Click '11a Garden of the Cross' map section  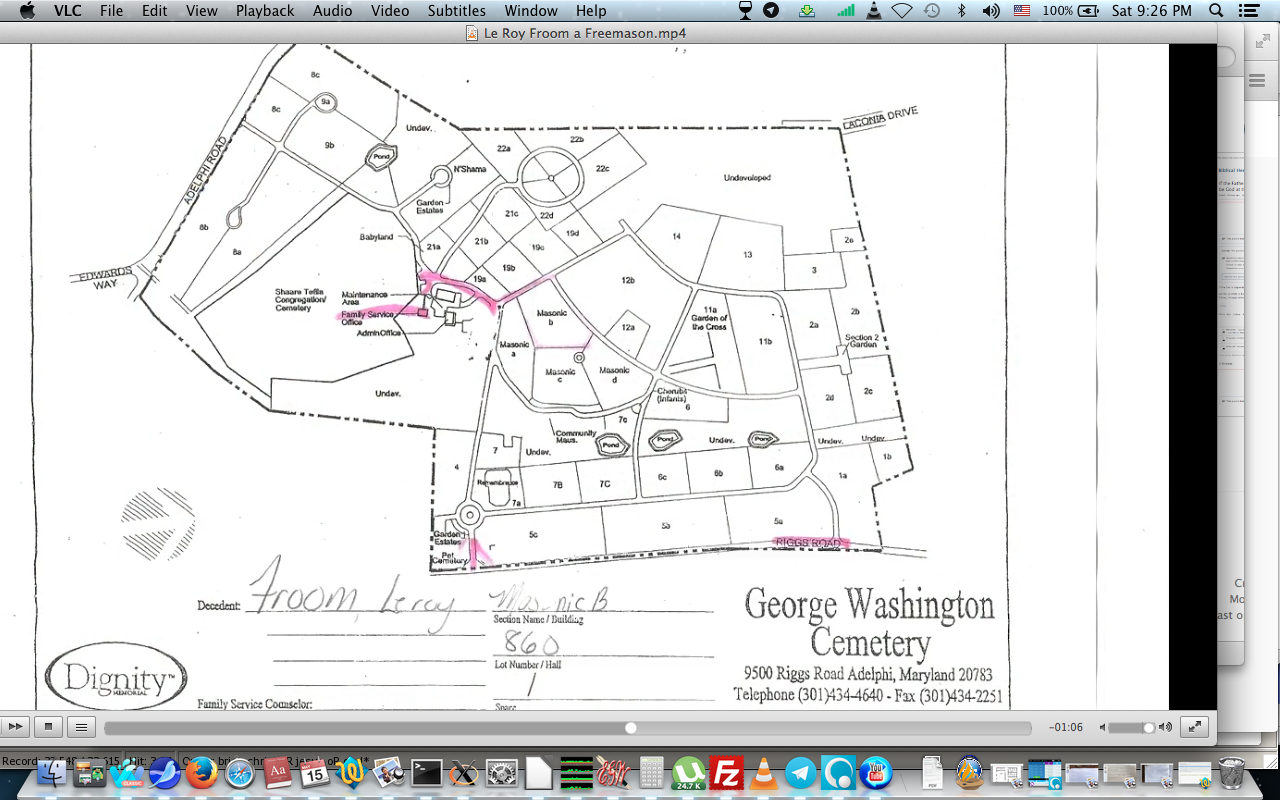(709, 318)
